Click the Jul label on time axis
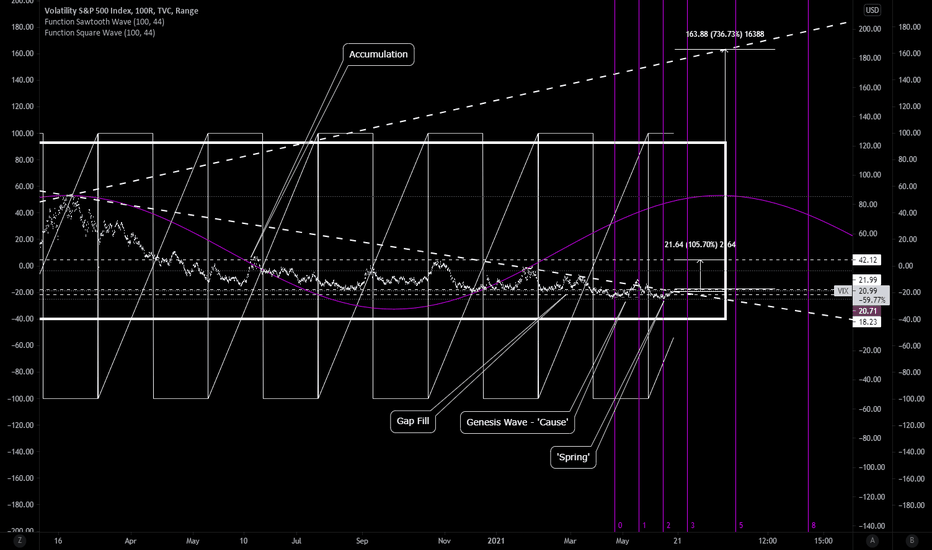 pos(296,541)
